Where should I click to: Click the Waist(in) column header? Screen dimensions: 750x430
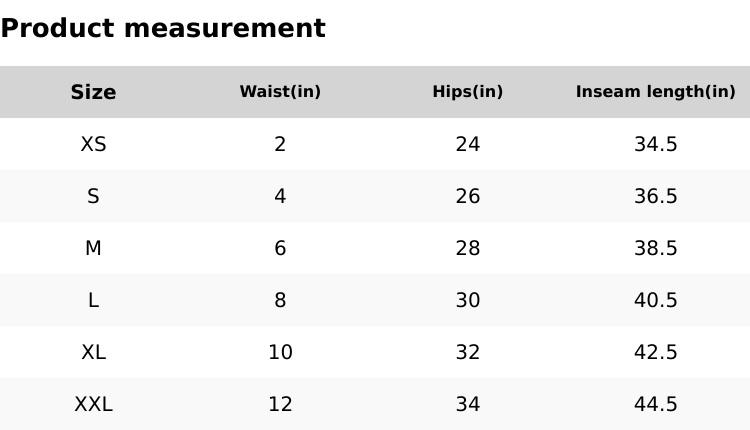(280, 92)
